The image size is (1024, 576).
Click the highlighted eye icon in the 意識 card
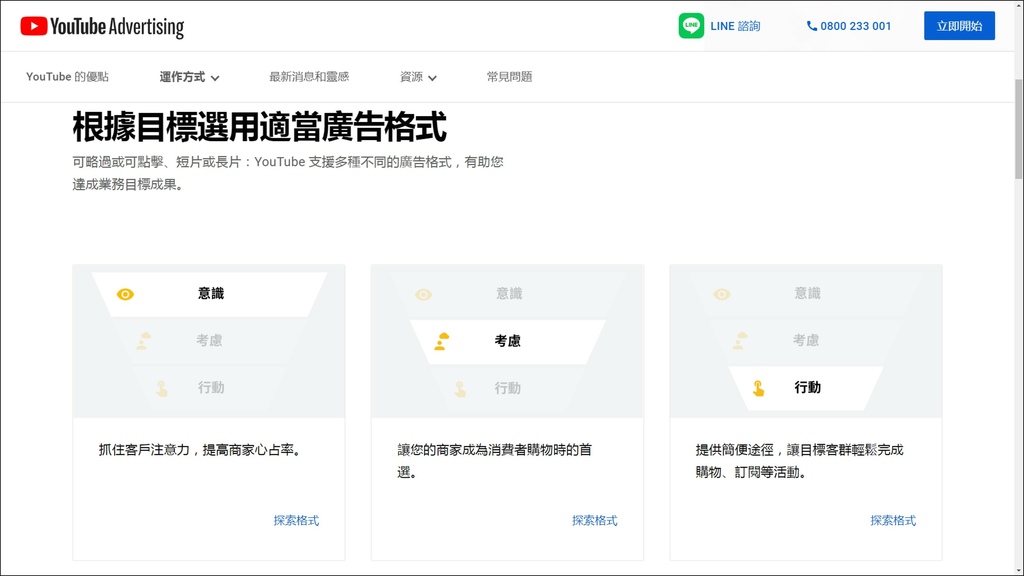coord(125,295)
